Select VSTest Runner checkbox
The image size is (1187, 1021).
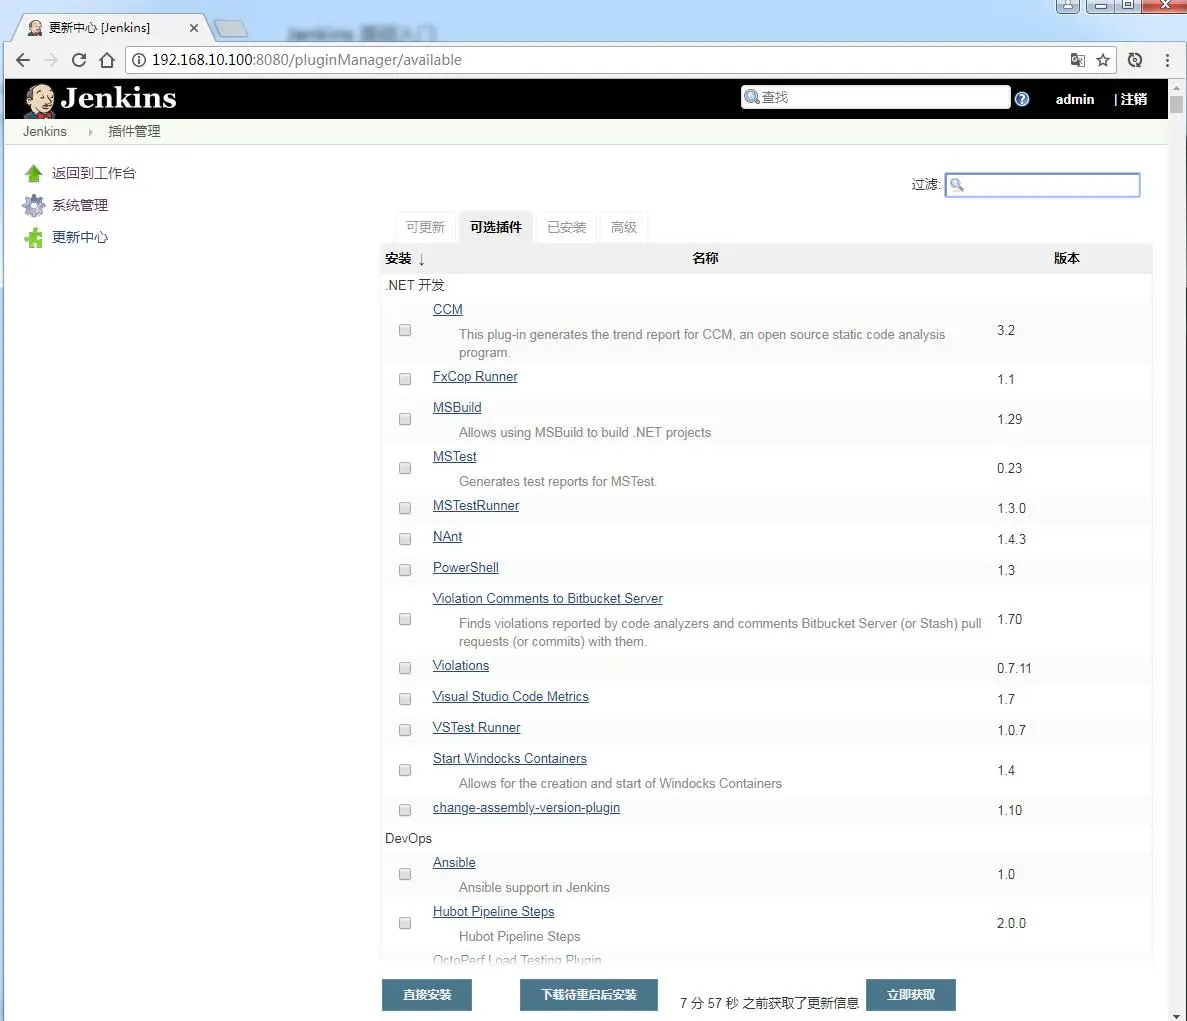[x=405, y=730]
